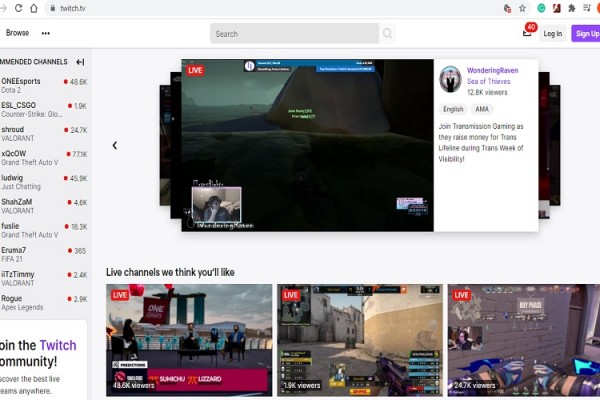600x400 pixels.
Task: Open xQcOW channel in sidebar
Action: click(x=44, y=158)
